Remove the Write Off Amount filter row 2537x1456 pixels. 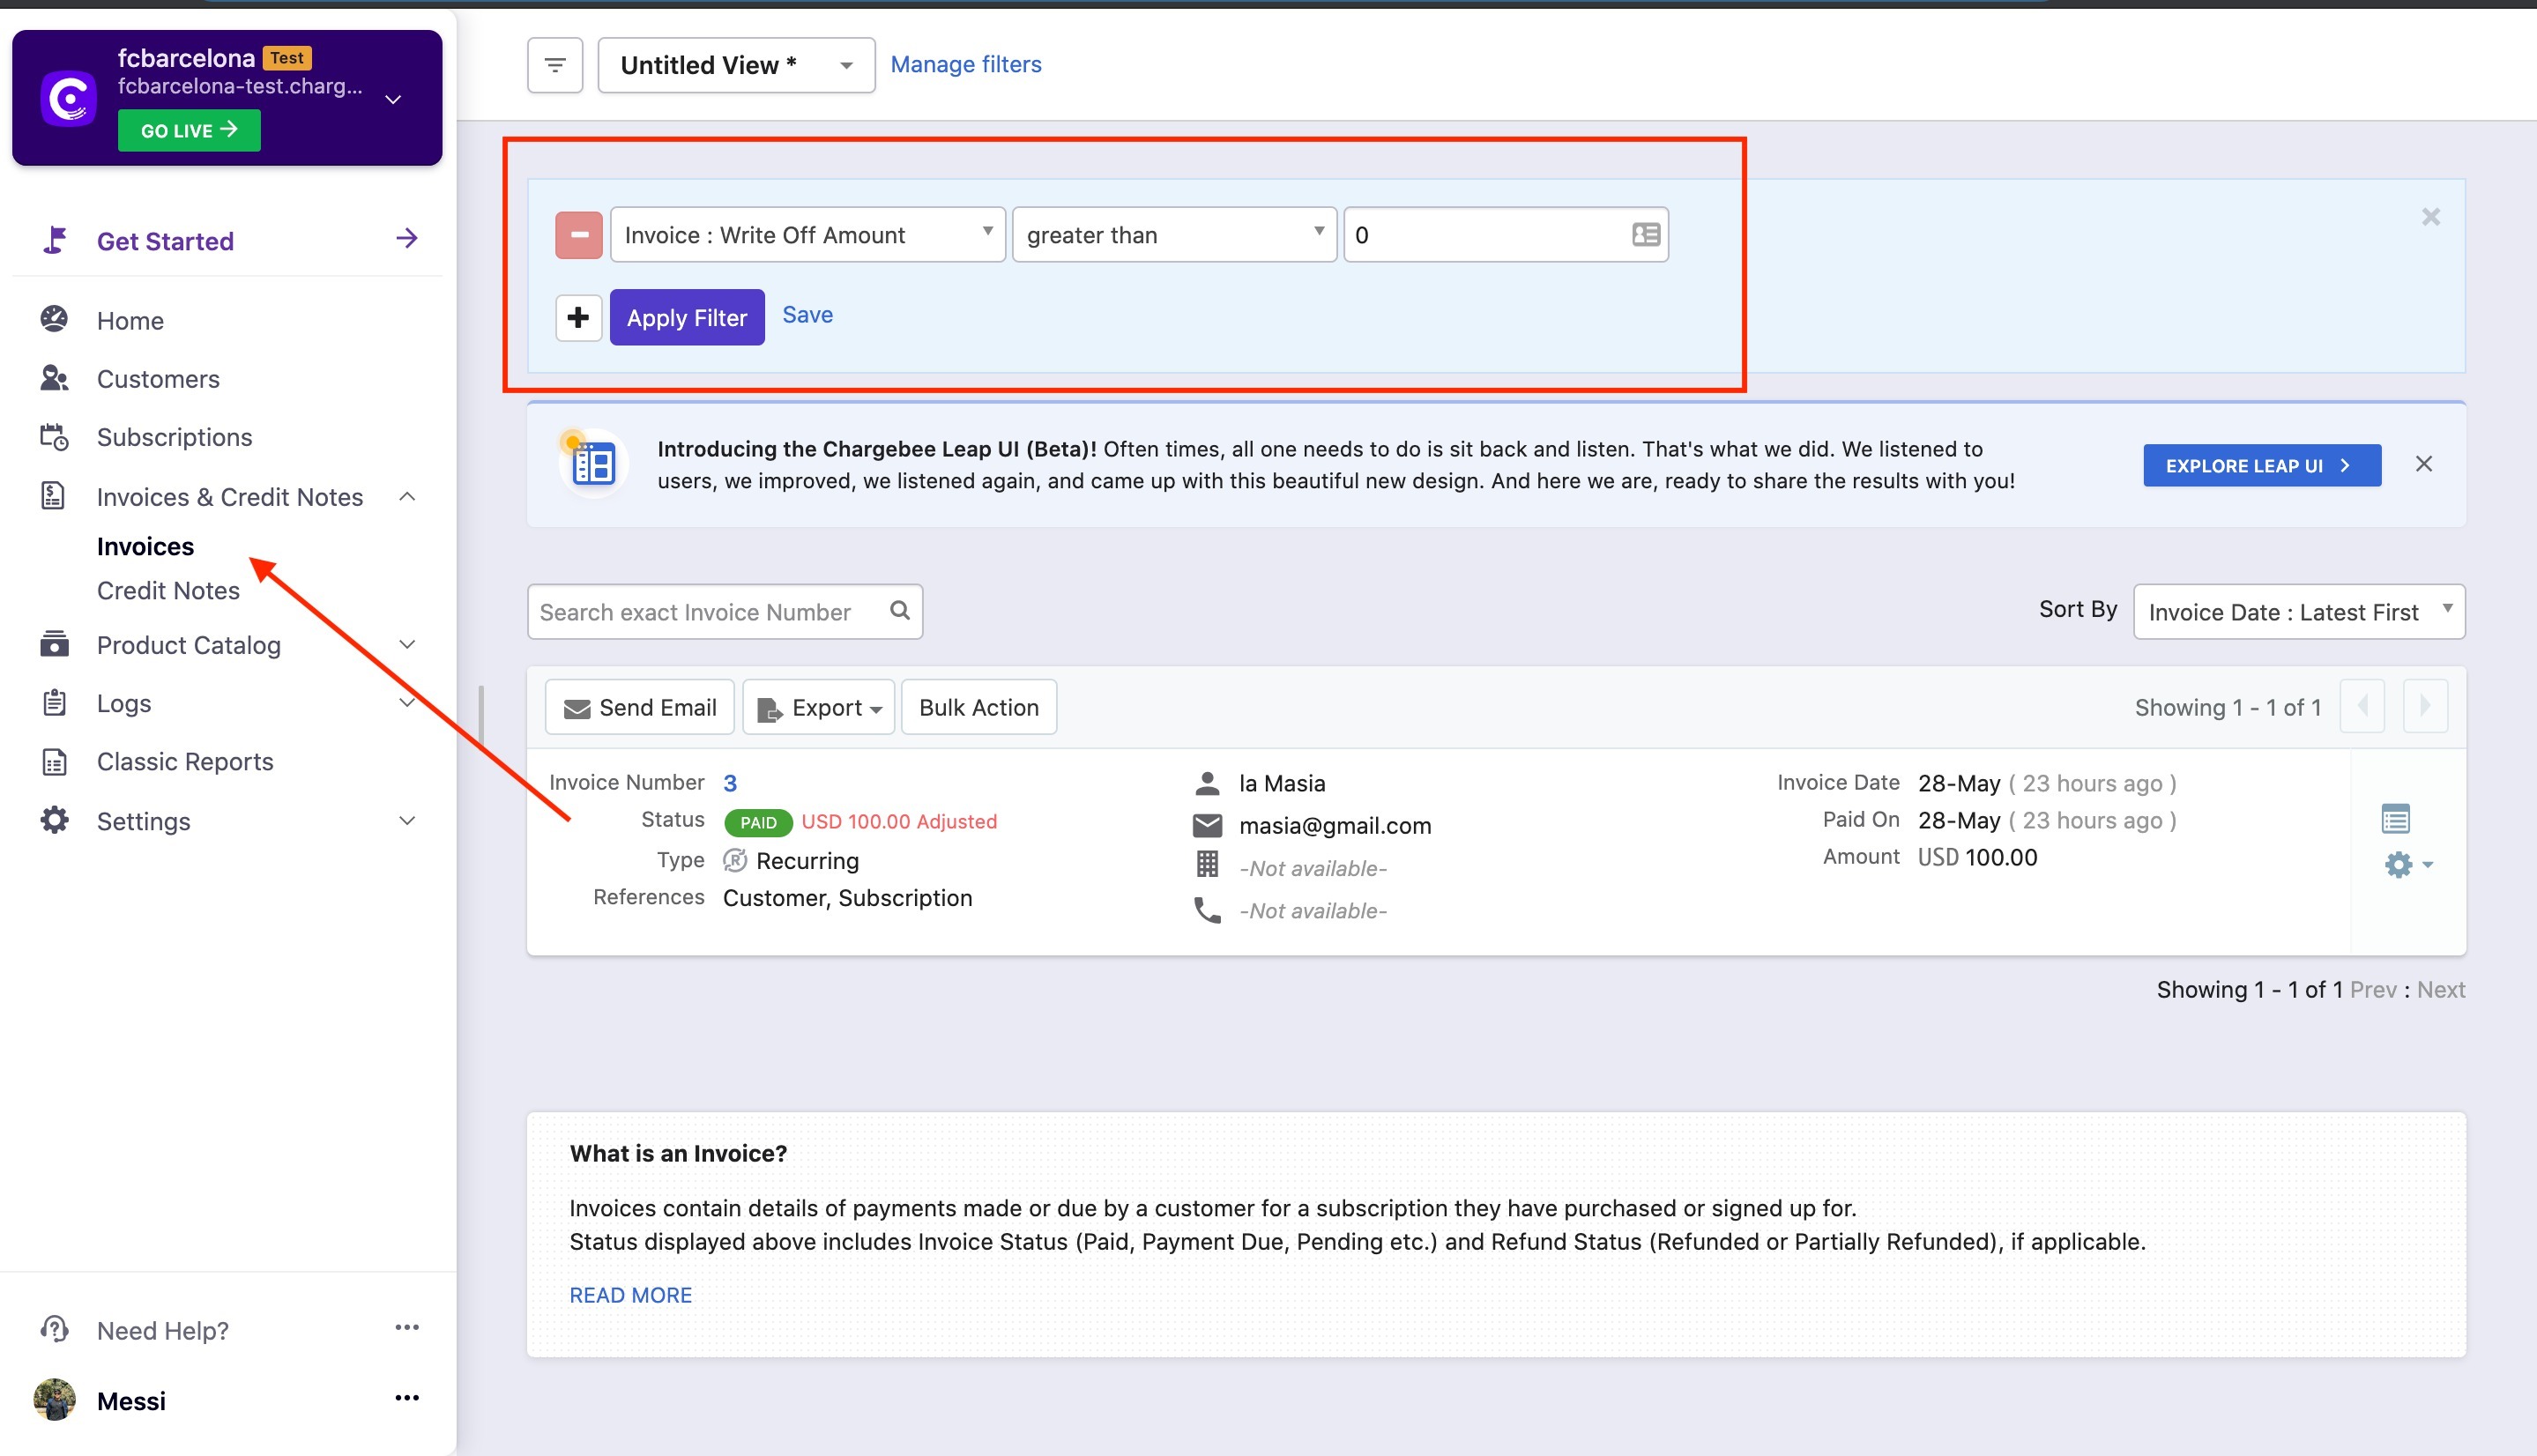[x=578, y=235]
